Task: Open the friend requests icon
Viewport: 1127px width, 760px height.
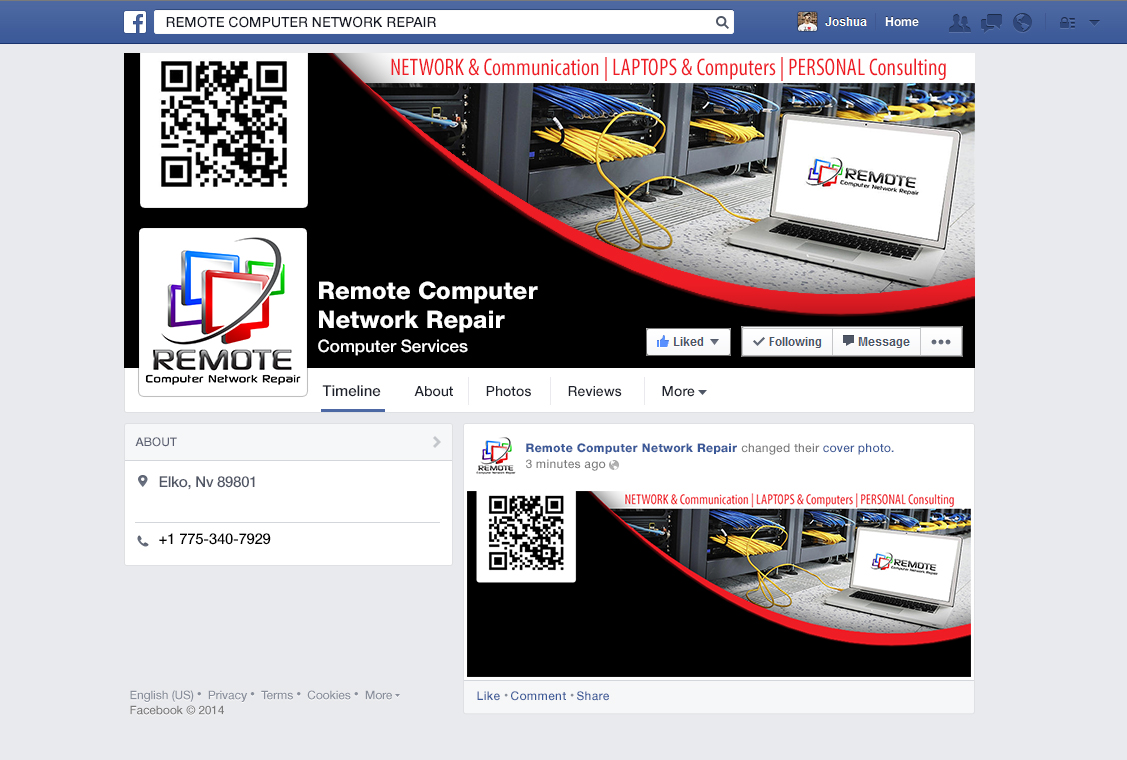Action: coord(959,22)
